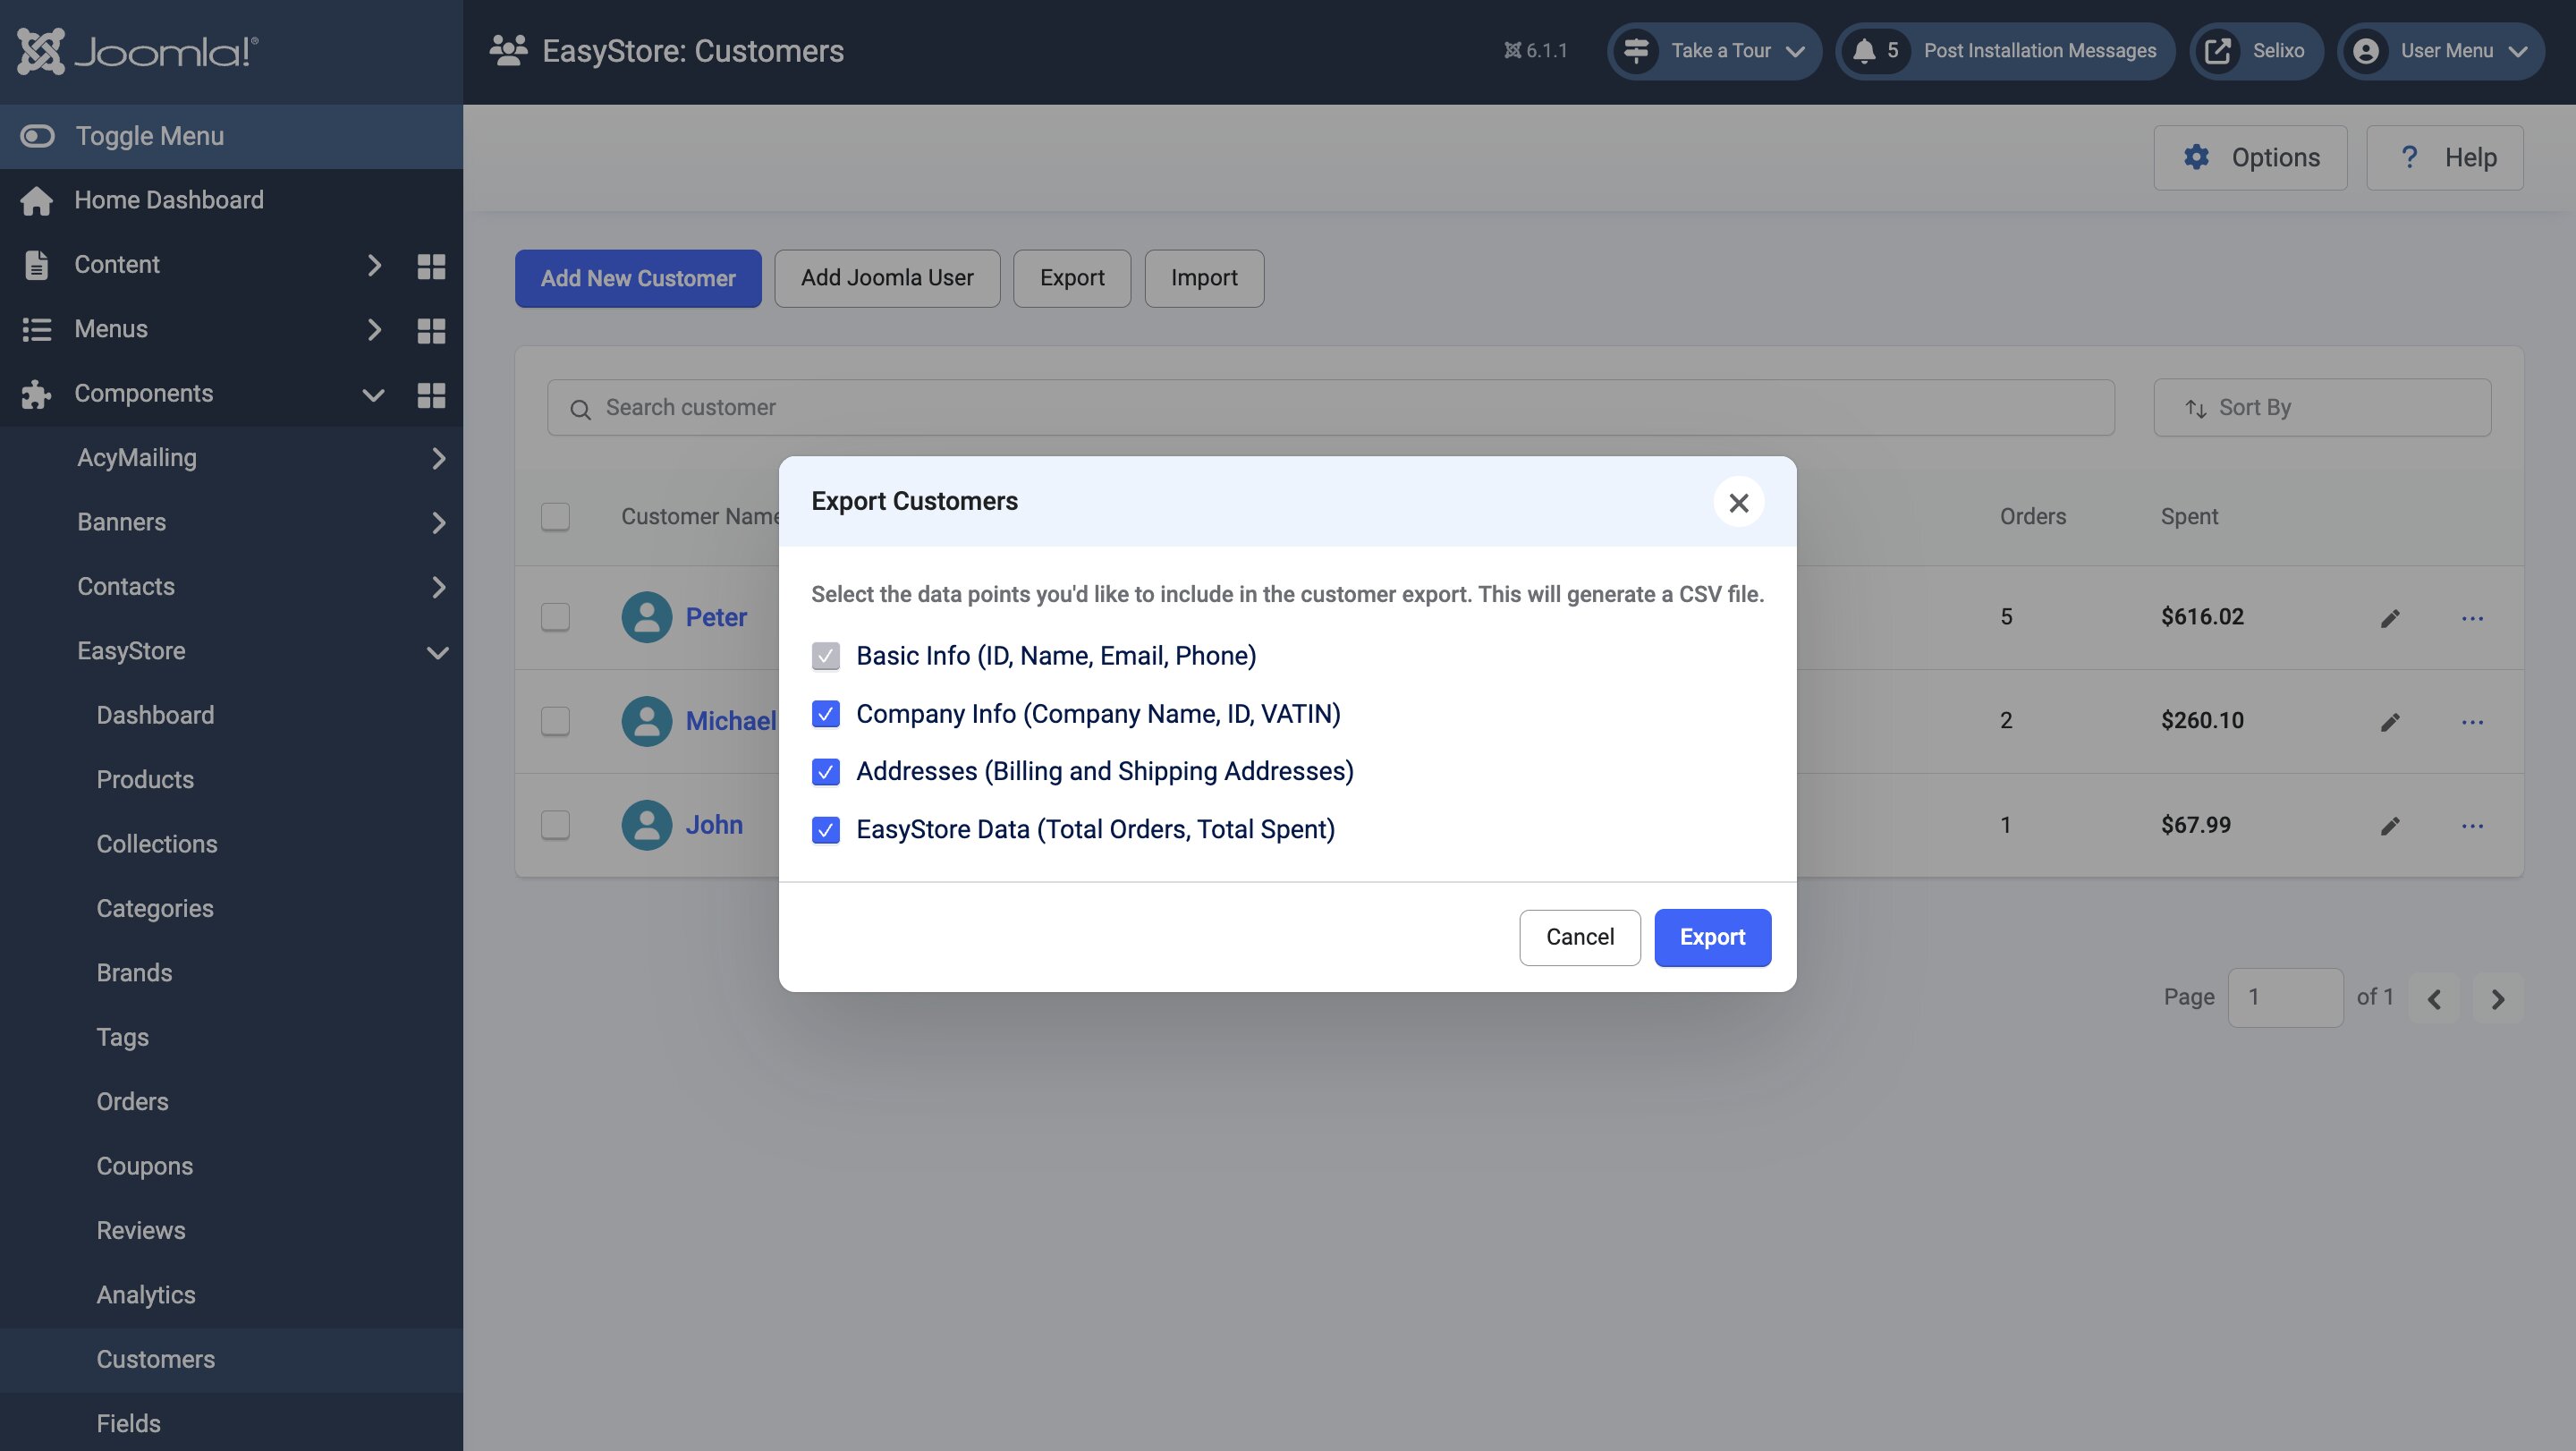Click the Search customer field
Viewport: 2576px width, 1451px height.
pyautogui.click(x=1330, y=408)
